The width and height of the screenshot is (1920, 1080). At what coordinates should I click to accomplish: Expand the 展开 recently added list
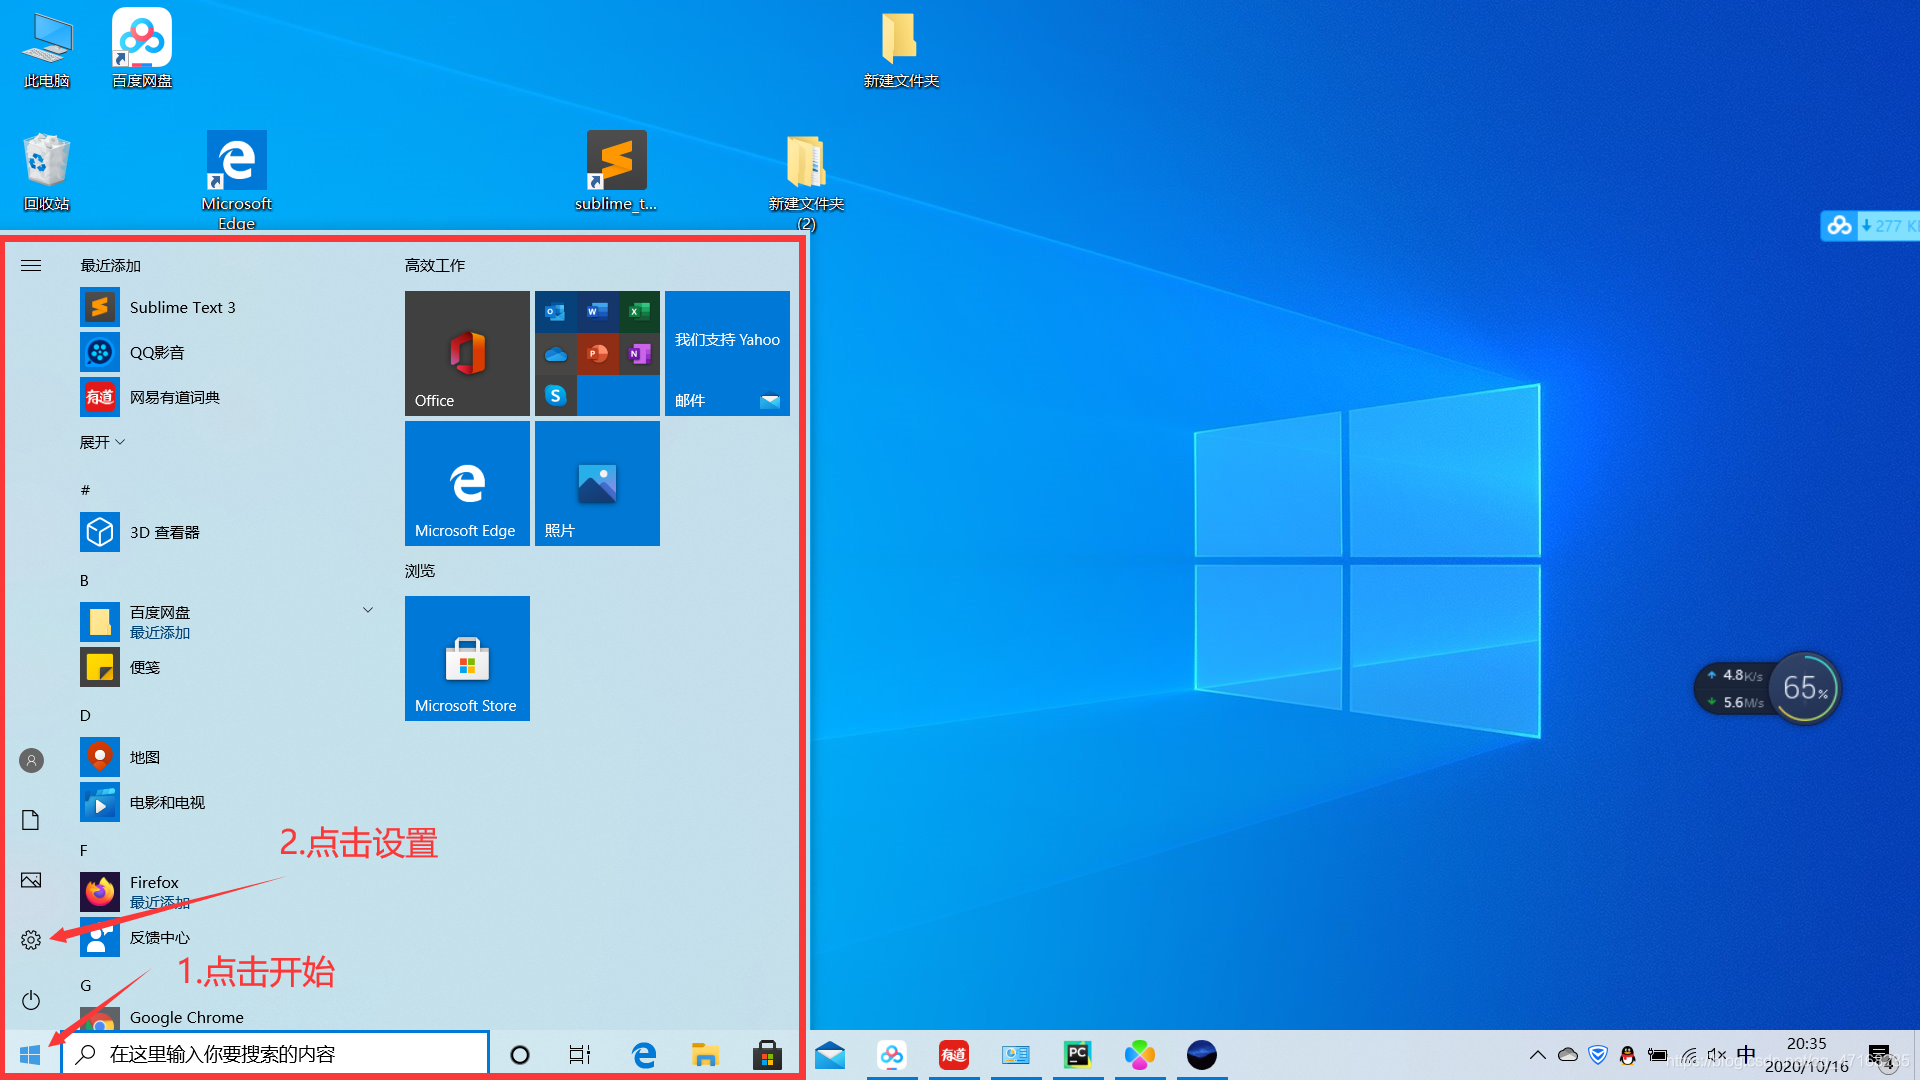click(102, 442)
